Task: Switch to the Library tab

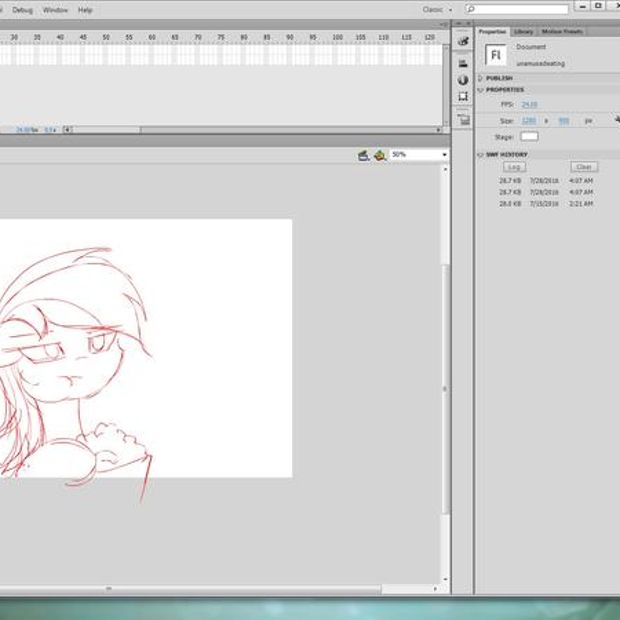Action: [524, 32]
